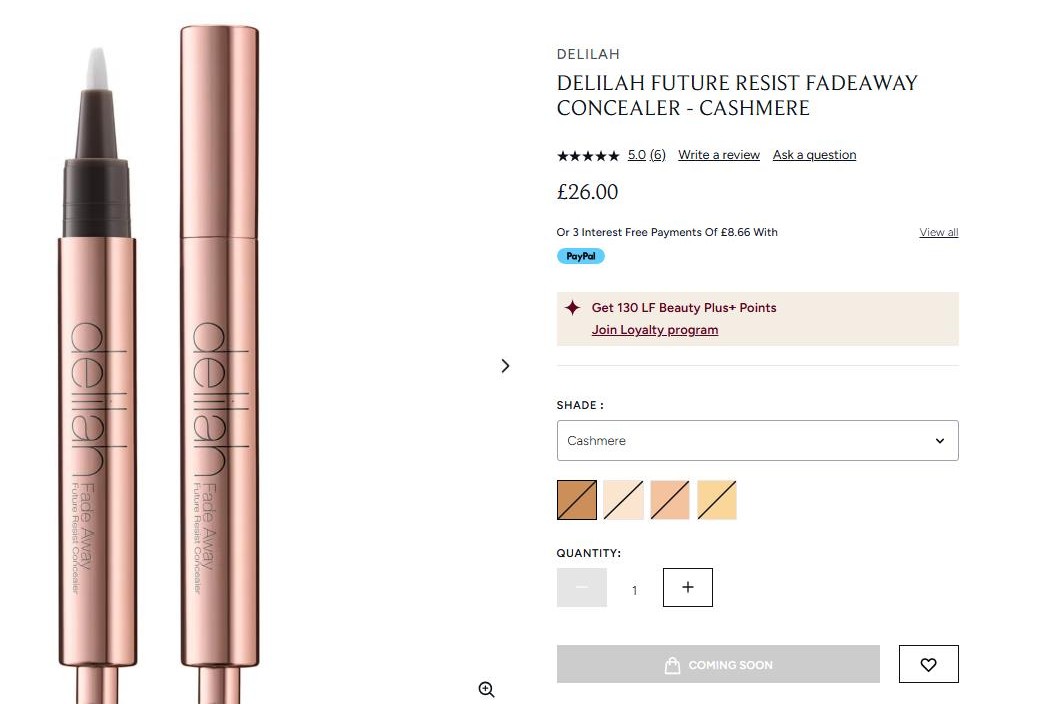Click the loyalty sparkle star icon
The image size is (1045, 704).
click(572, 308)
